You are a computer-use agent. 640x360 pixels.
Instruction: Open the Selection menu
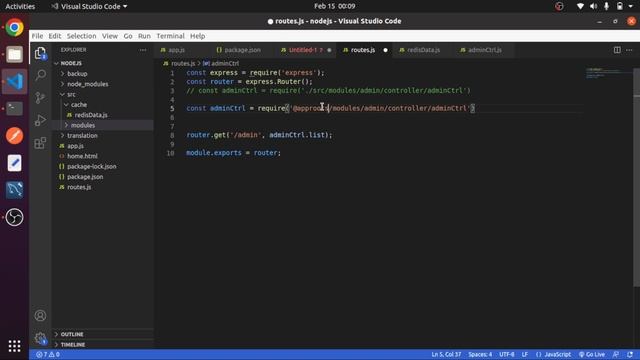click(82, 36)
